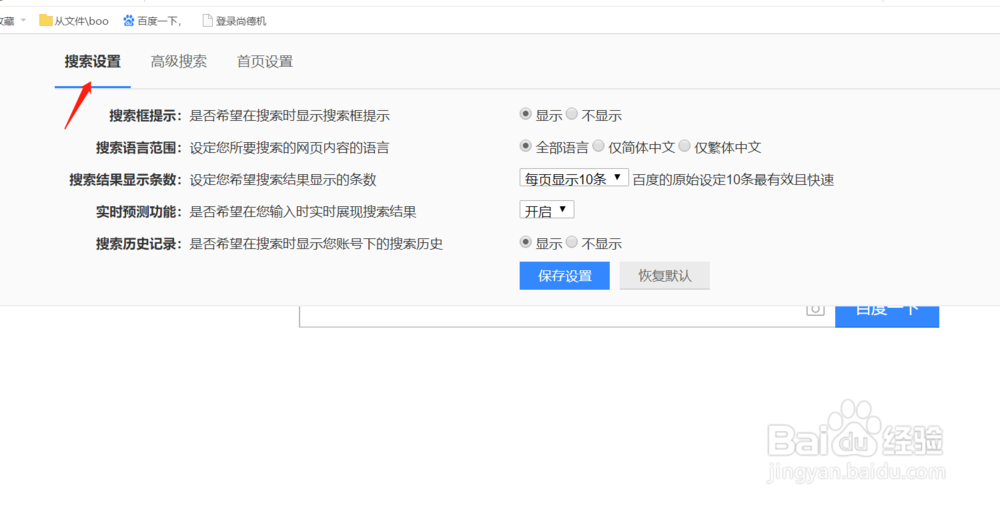Select 不显示 for 搜索历史记录
Image resolution: width=1000 pixels, height=506 pixels.
[x=572, y=242]
